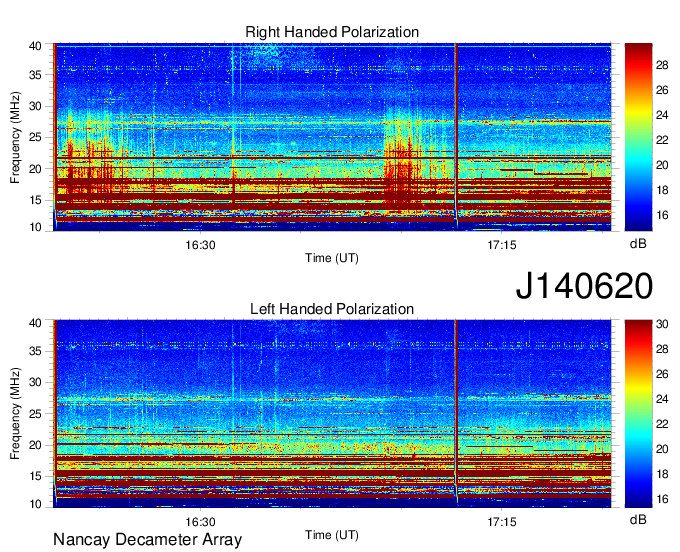Click the left-handed polarization spectrogram
Image resolution: width=680 pixels, height=552 pixels.
[332, 414]
